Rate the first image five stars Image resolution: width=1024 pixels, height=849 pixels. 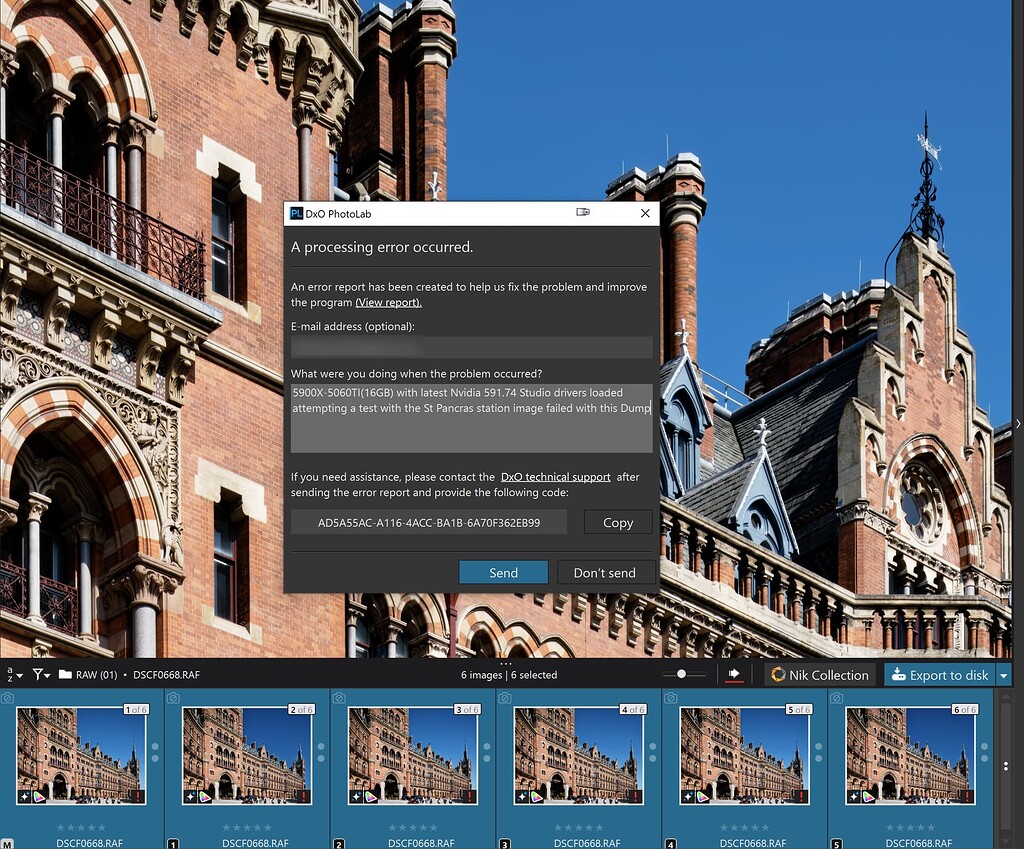[102, 827]
